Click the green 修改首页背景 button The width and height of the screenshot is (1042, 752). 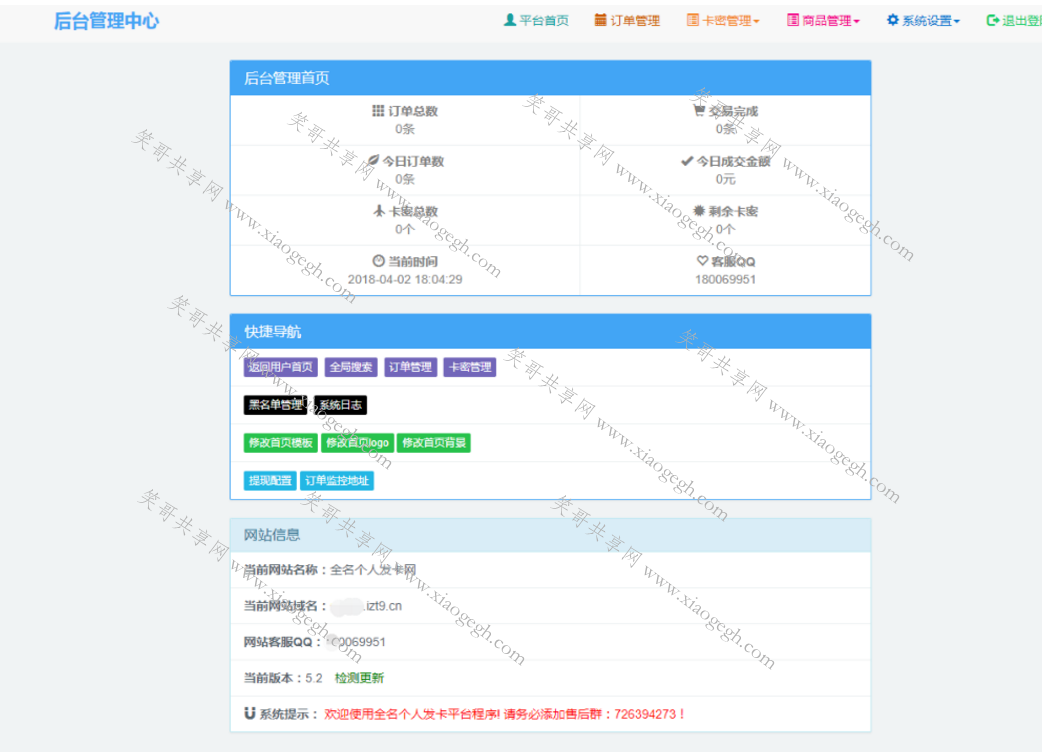pyautogui.click(x=434, y=442)
